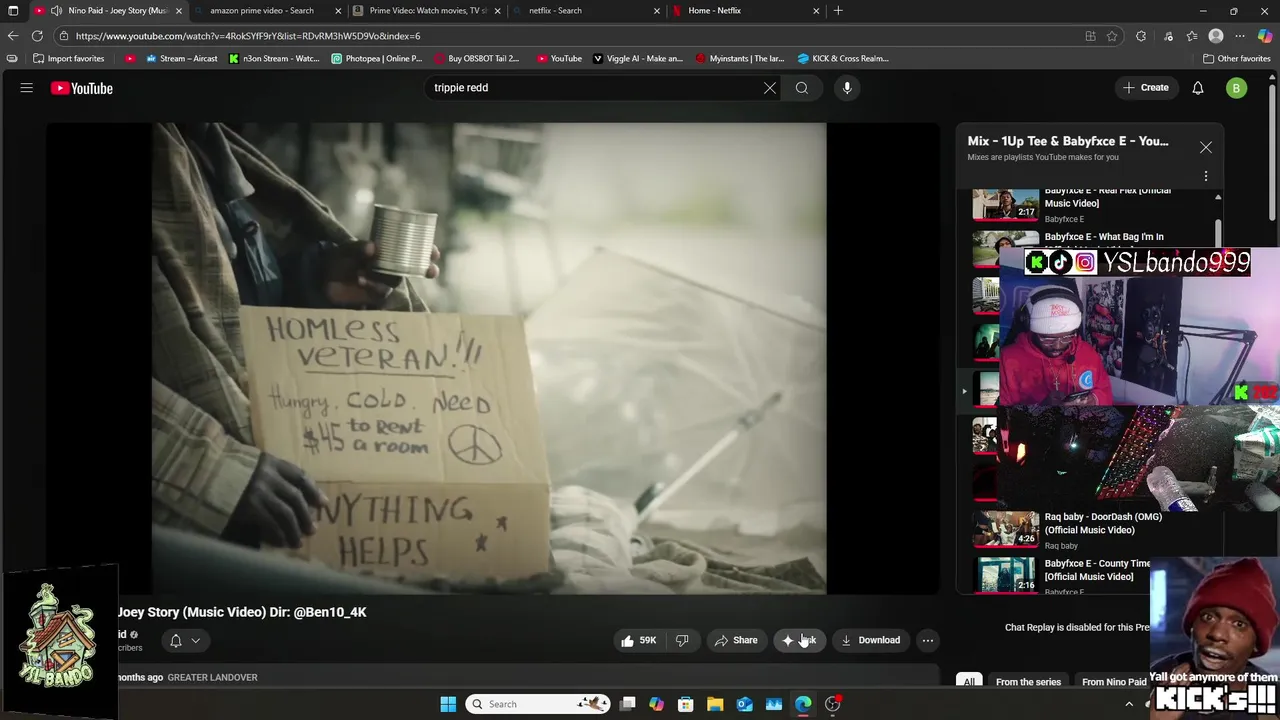Select 'All' filter chip
The image size is (1280, 720).
pos(969,682)
